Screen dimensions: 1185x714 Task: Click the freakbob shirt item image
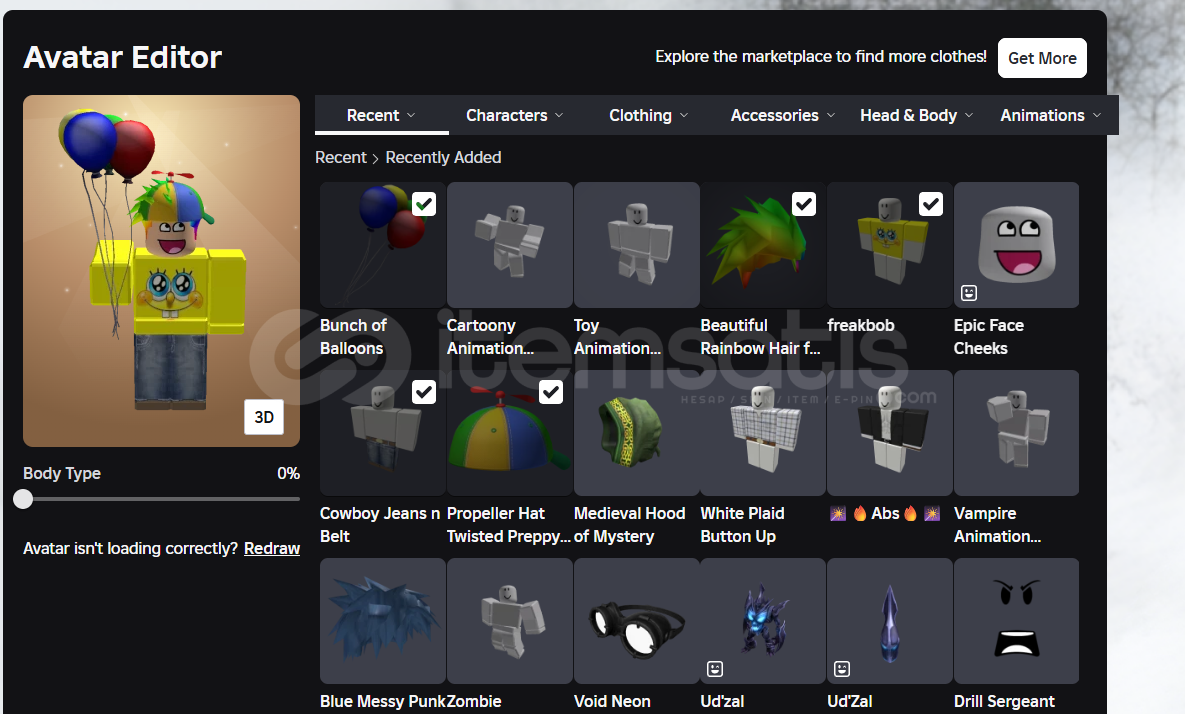[x=890, y=245]
